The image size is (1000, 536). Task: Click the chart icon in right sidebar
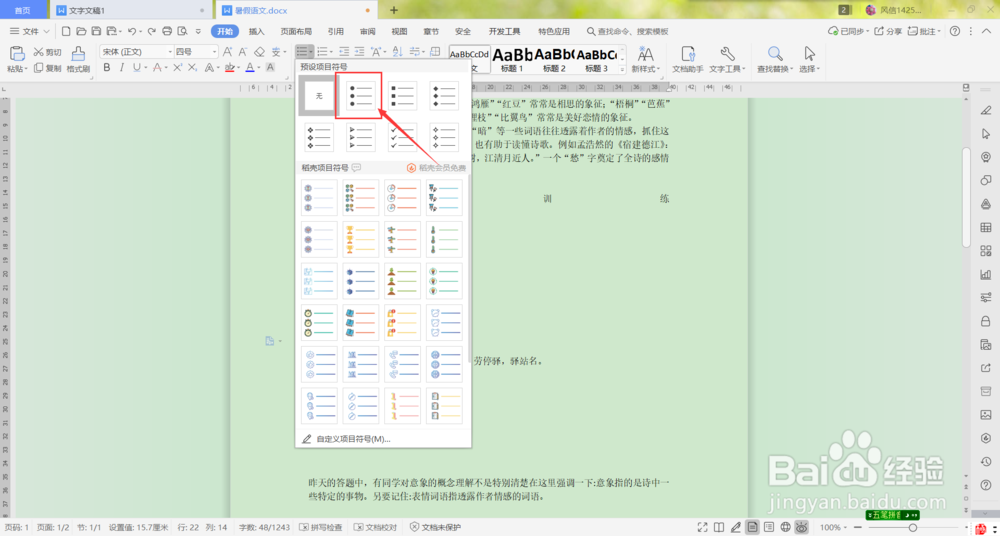click(985, 274)
